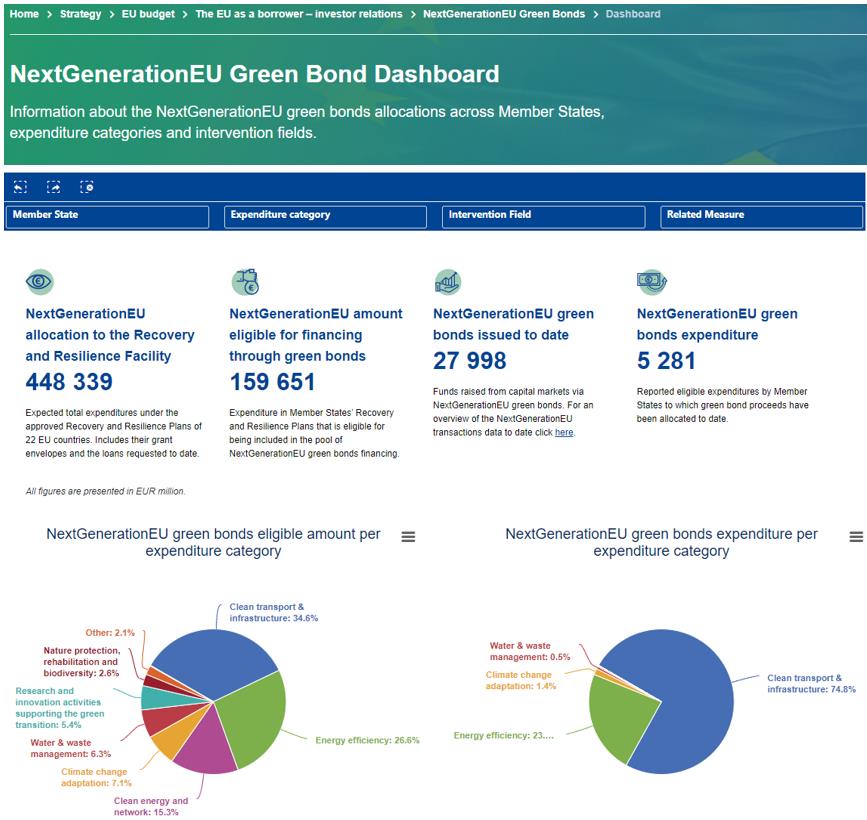Click the clear all selections icon
Image resolution: width=867 pixels, height=820 pixels.
87,187
